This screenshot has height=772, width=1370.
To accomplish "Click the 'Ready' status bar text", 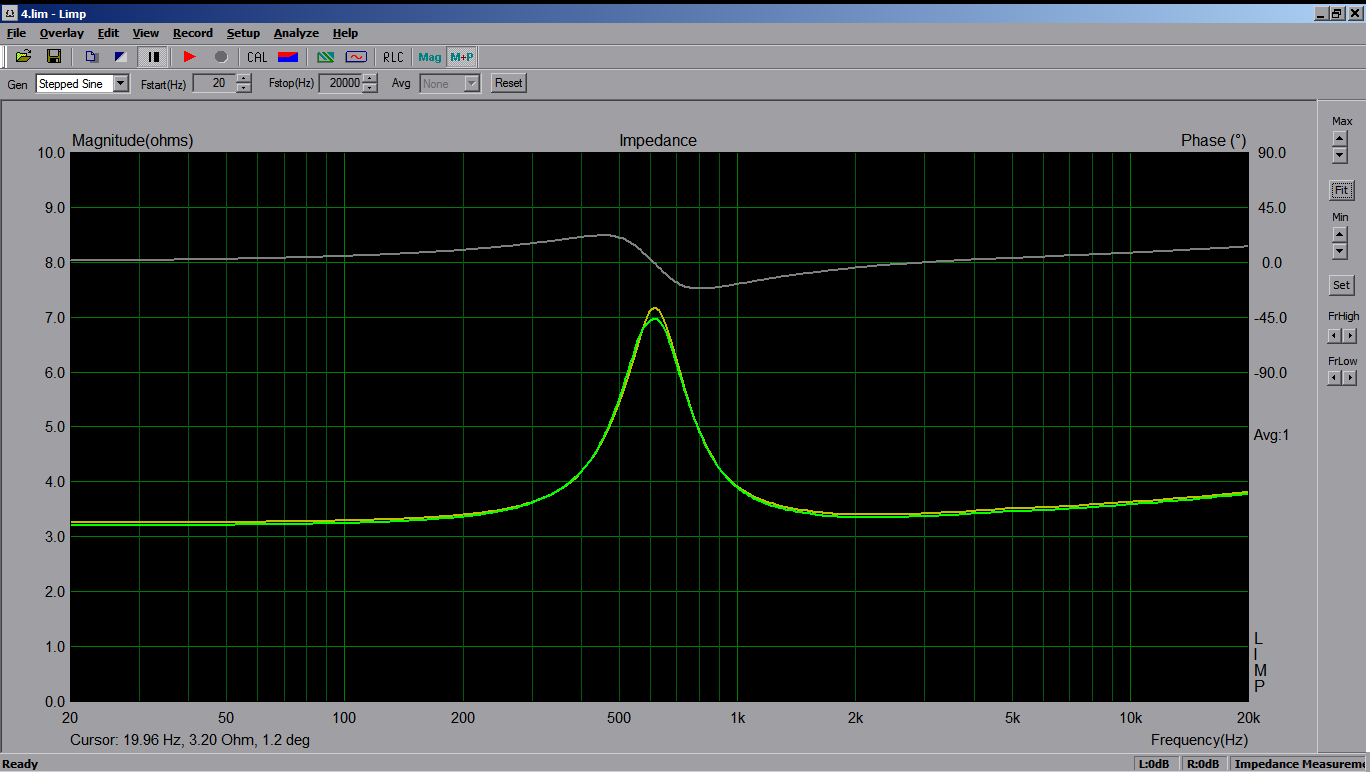I will pos(20,764).
